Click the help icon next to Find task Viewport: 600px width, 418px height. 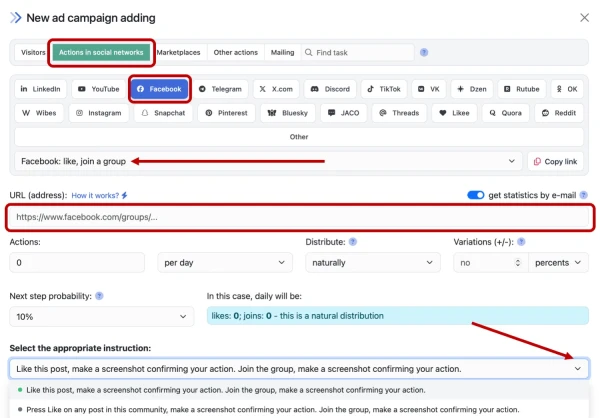(x=424, y=52)
